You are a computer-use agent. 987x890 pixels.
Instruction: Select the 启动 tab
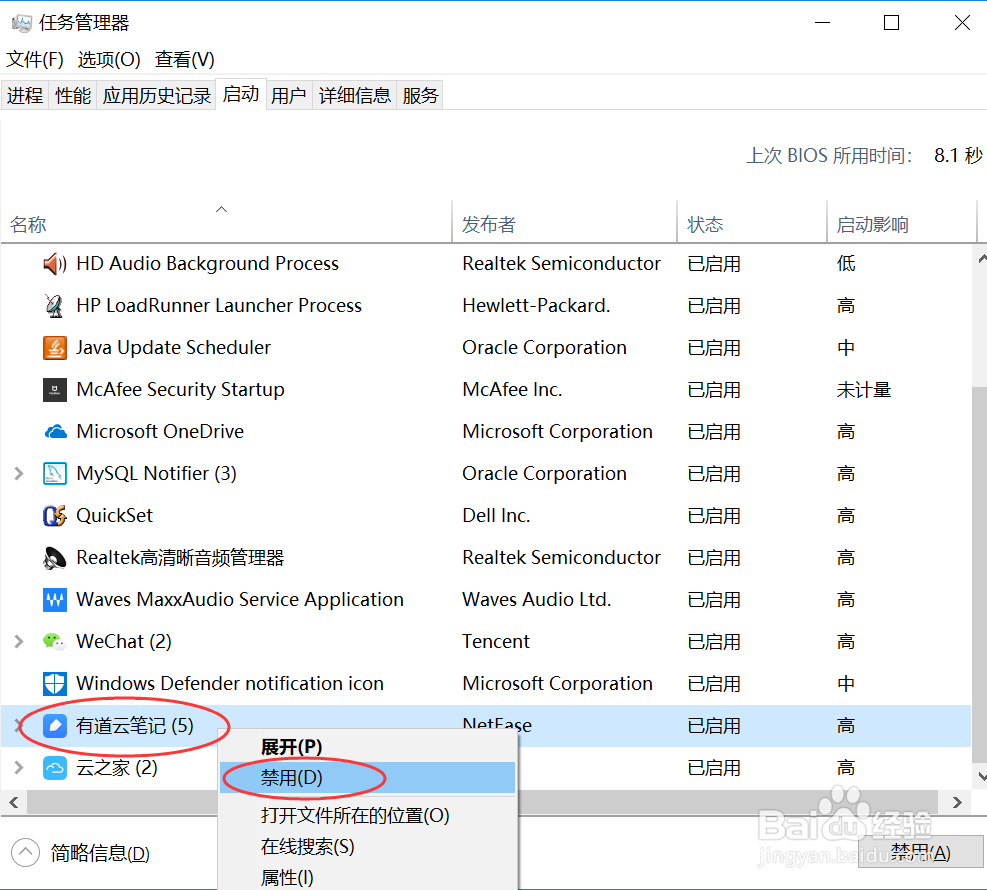241,94
